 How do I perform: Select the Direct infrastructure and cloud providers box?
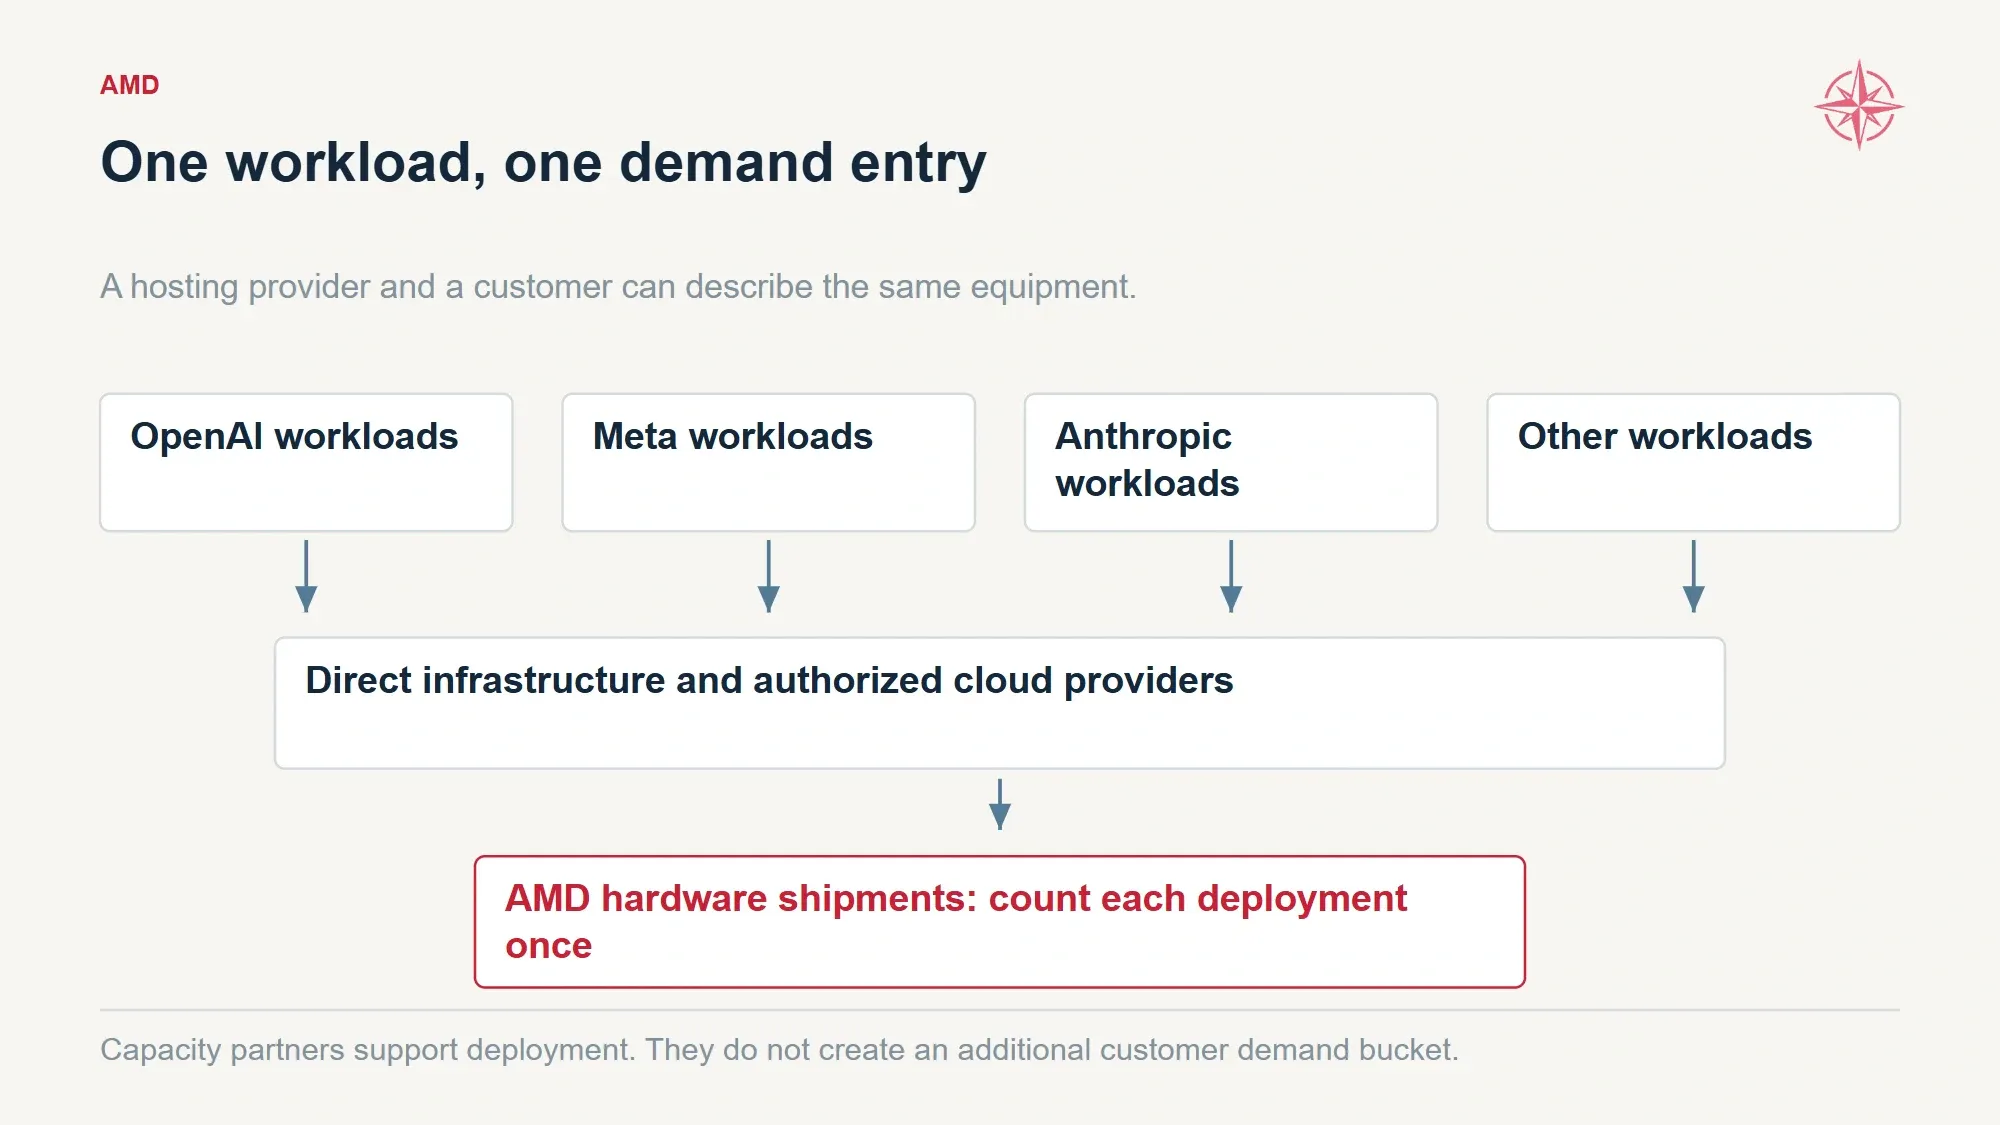pos(1000,703)
